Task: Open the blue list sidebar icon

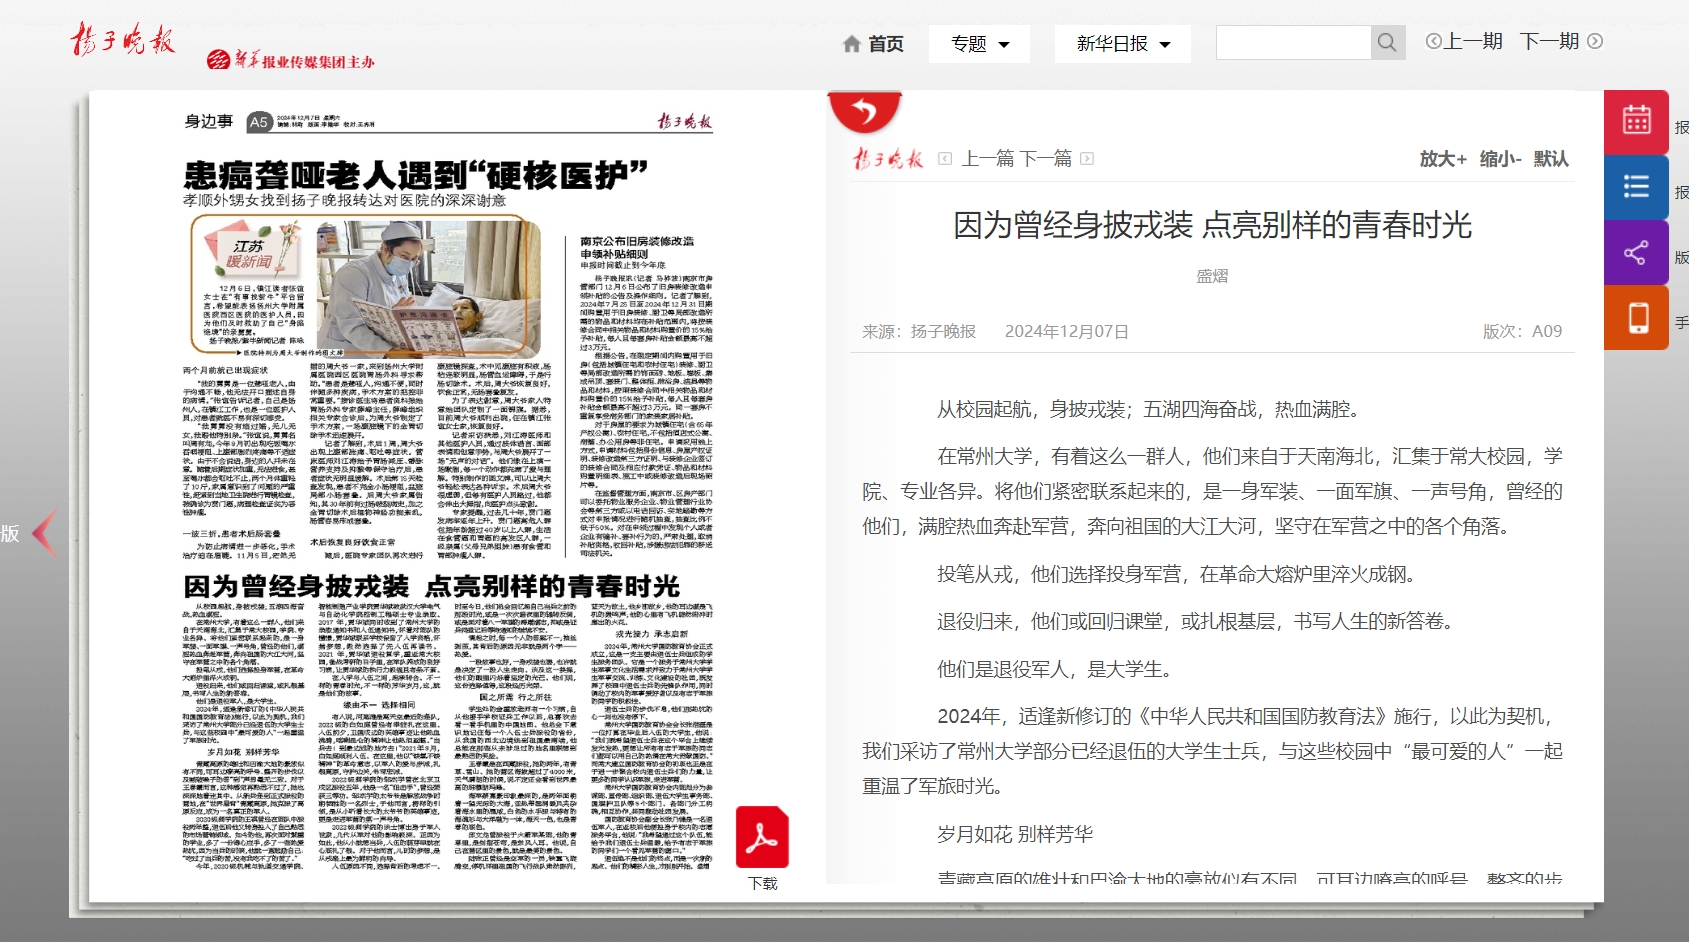Action: coord(1636,187)
